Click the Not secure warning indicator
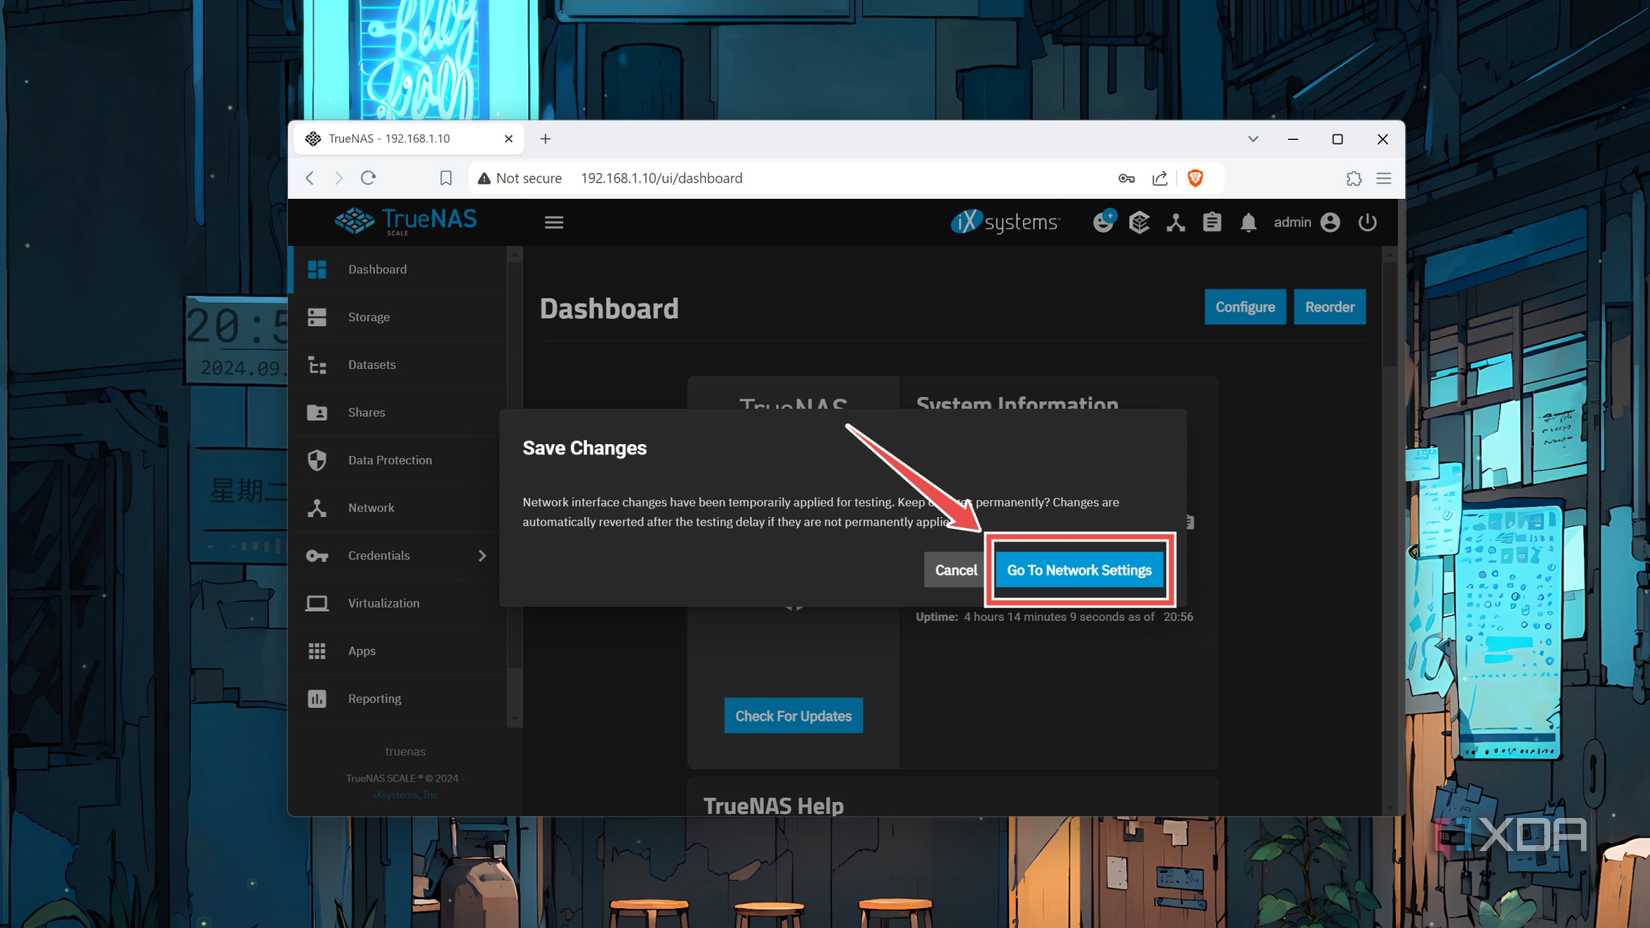The height and width of the screenshot is (928, 1650). coord(519,178)
